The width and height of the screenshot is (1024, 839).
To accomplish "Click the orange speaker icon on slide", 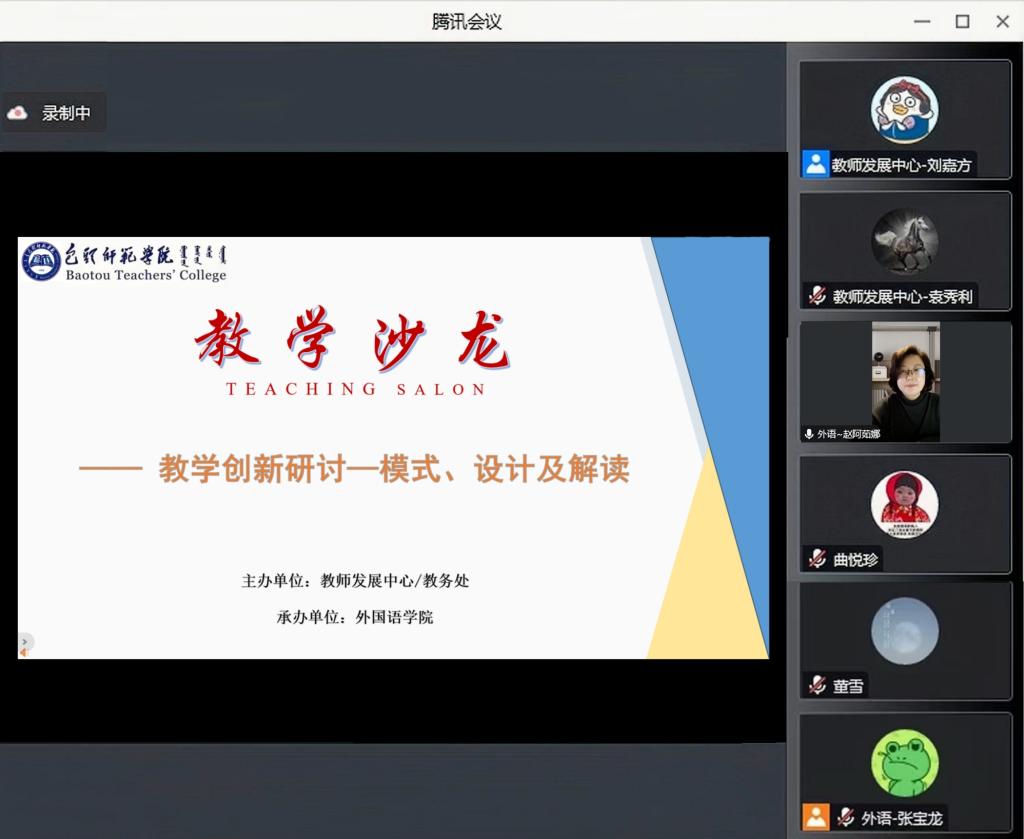I will click(23, 654).
